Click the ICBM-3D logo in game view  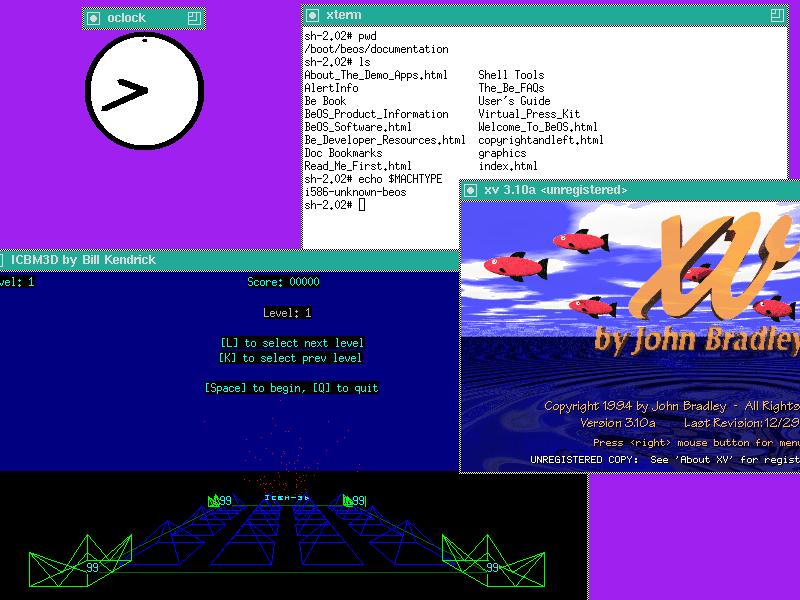[x=287, y=497]
